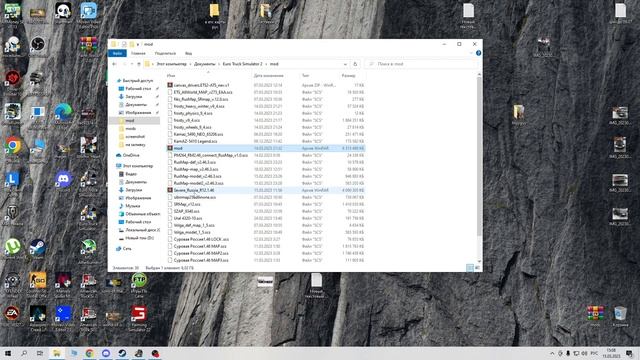Open Локальный диск in navigation pane

[142, 230]
